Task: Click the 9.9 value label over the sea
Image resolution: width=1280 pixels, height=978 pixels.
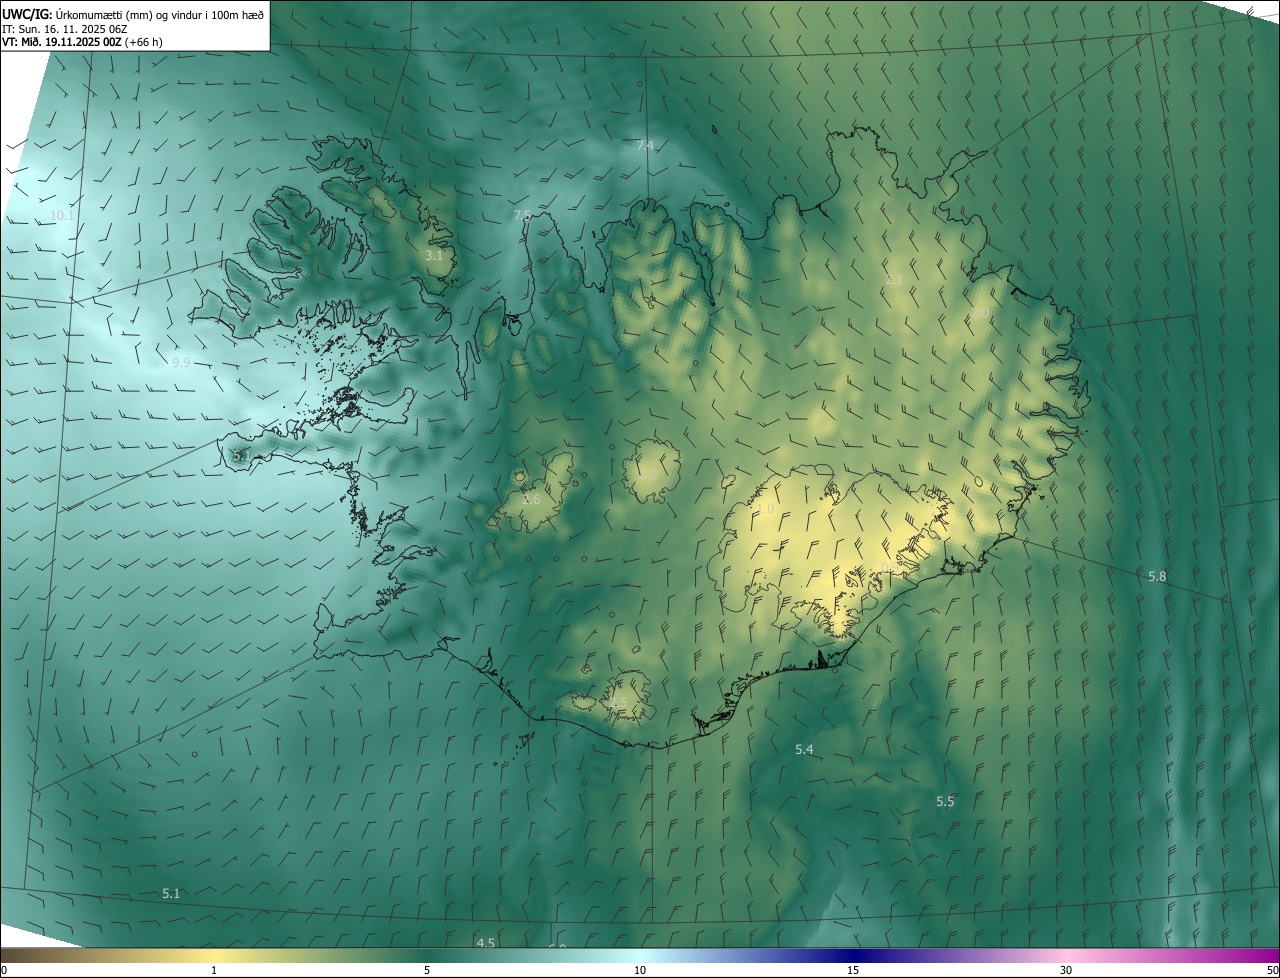Action: pyautogui.click(x=181, y=362)
